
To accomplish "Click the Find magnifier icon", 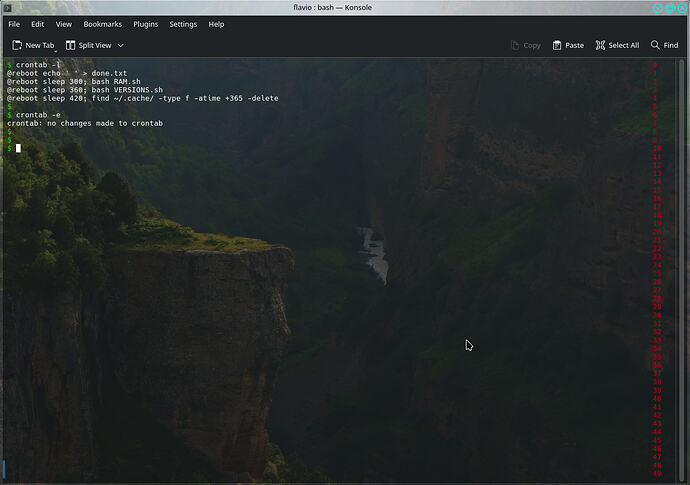I will click(655, 45).
